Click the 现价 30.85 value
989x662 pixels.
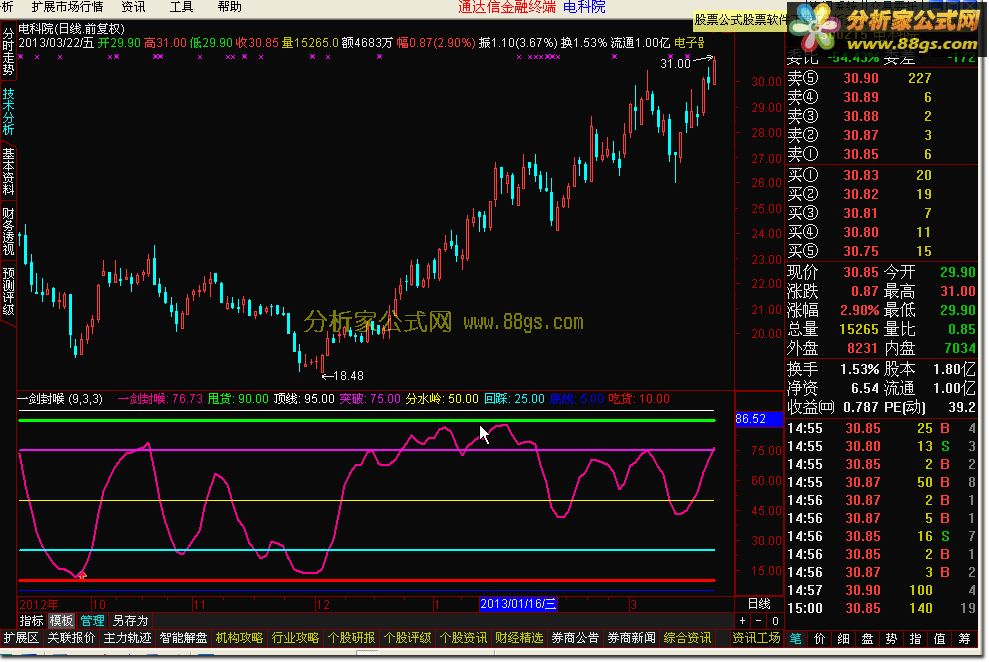pyautogui.click(x=861, y=272)
